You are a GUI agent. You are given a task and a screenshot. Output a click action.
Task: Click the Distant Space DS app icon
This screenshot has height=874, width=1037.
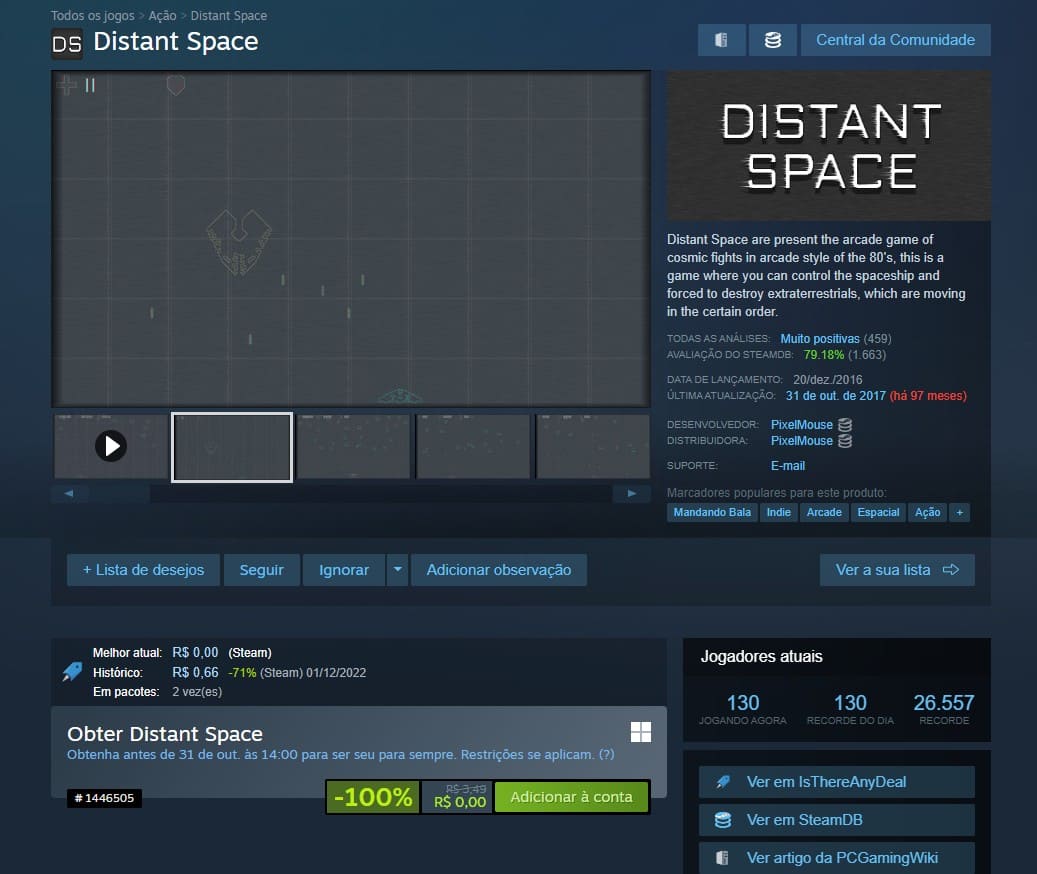[67, 44]
